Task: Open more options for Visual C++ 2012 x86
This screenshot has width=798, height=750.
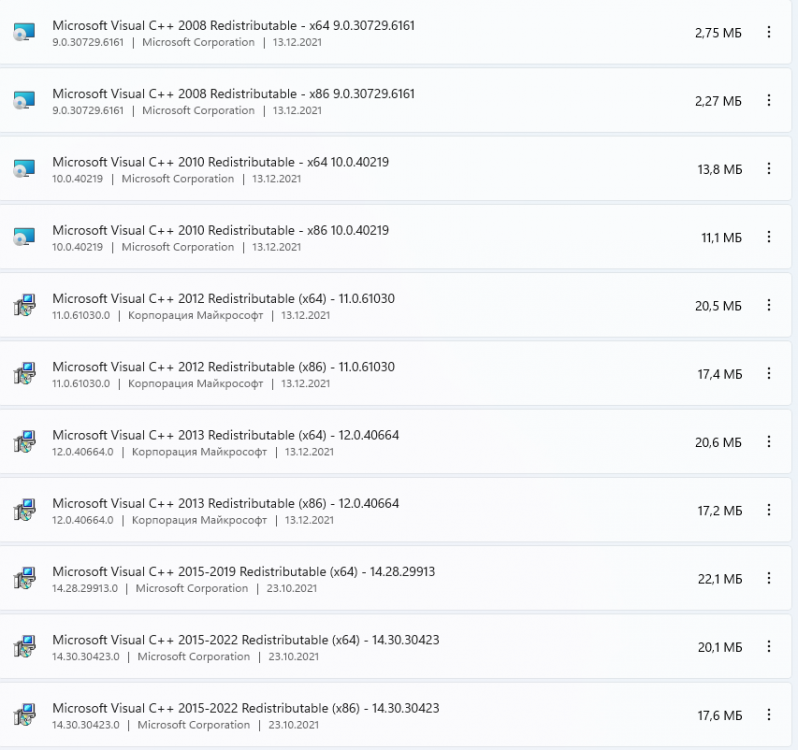Action: pyautogui.click(x=769, y=373)
